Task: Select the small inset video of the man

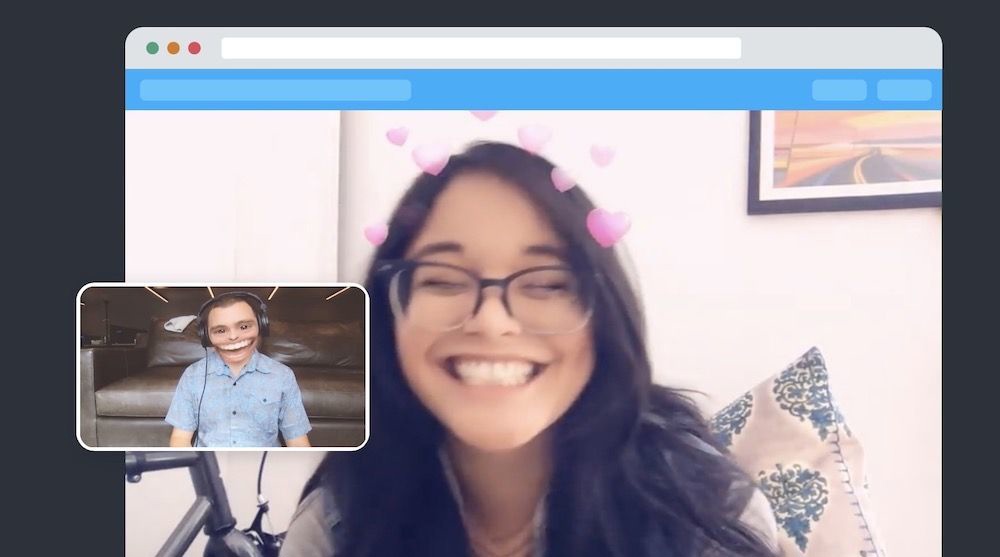Action: (x=223, y=367)
